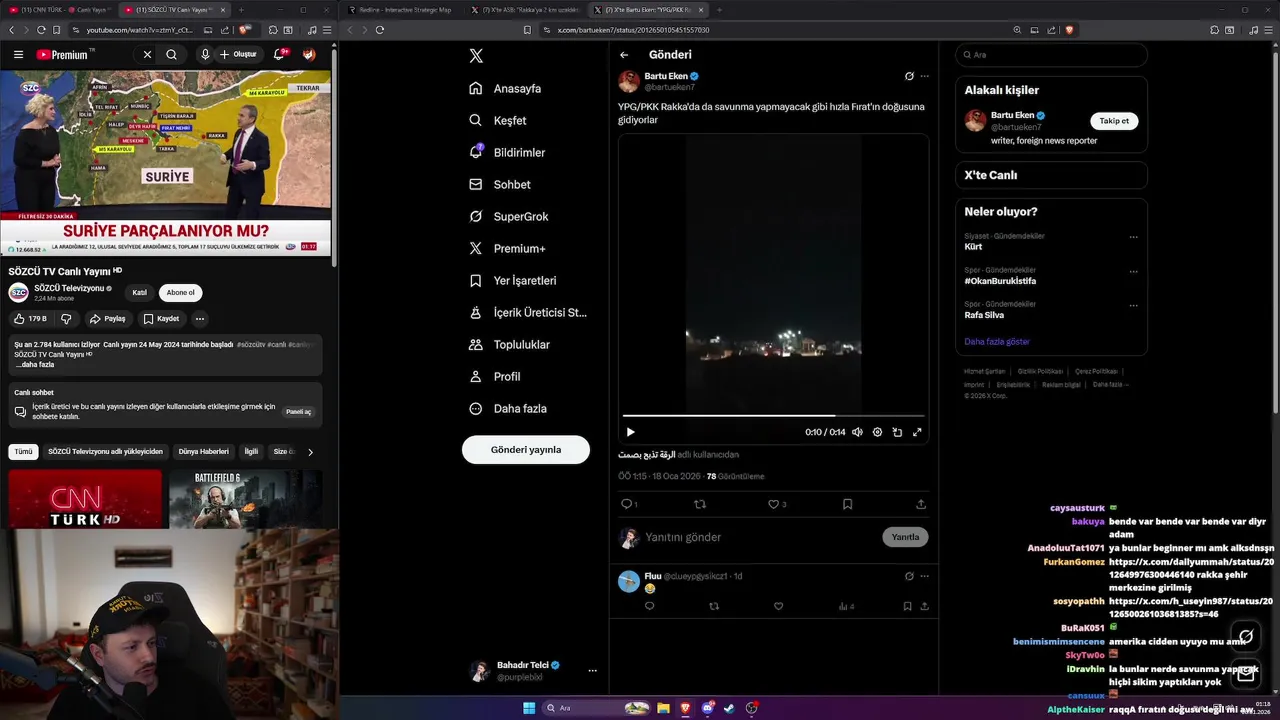Click the Yanıtla reply button
Image resolution: width=1280 pixels, height=720 pixels.
(905, 537)
